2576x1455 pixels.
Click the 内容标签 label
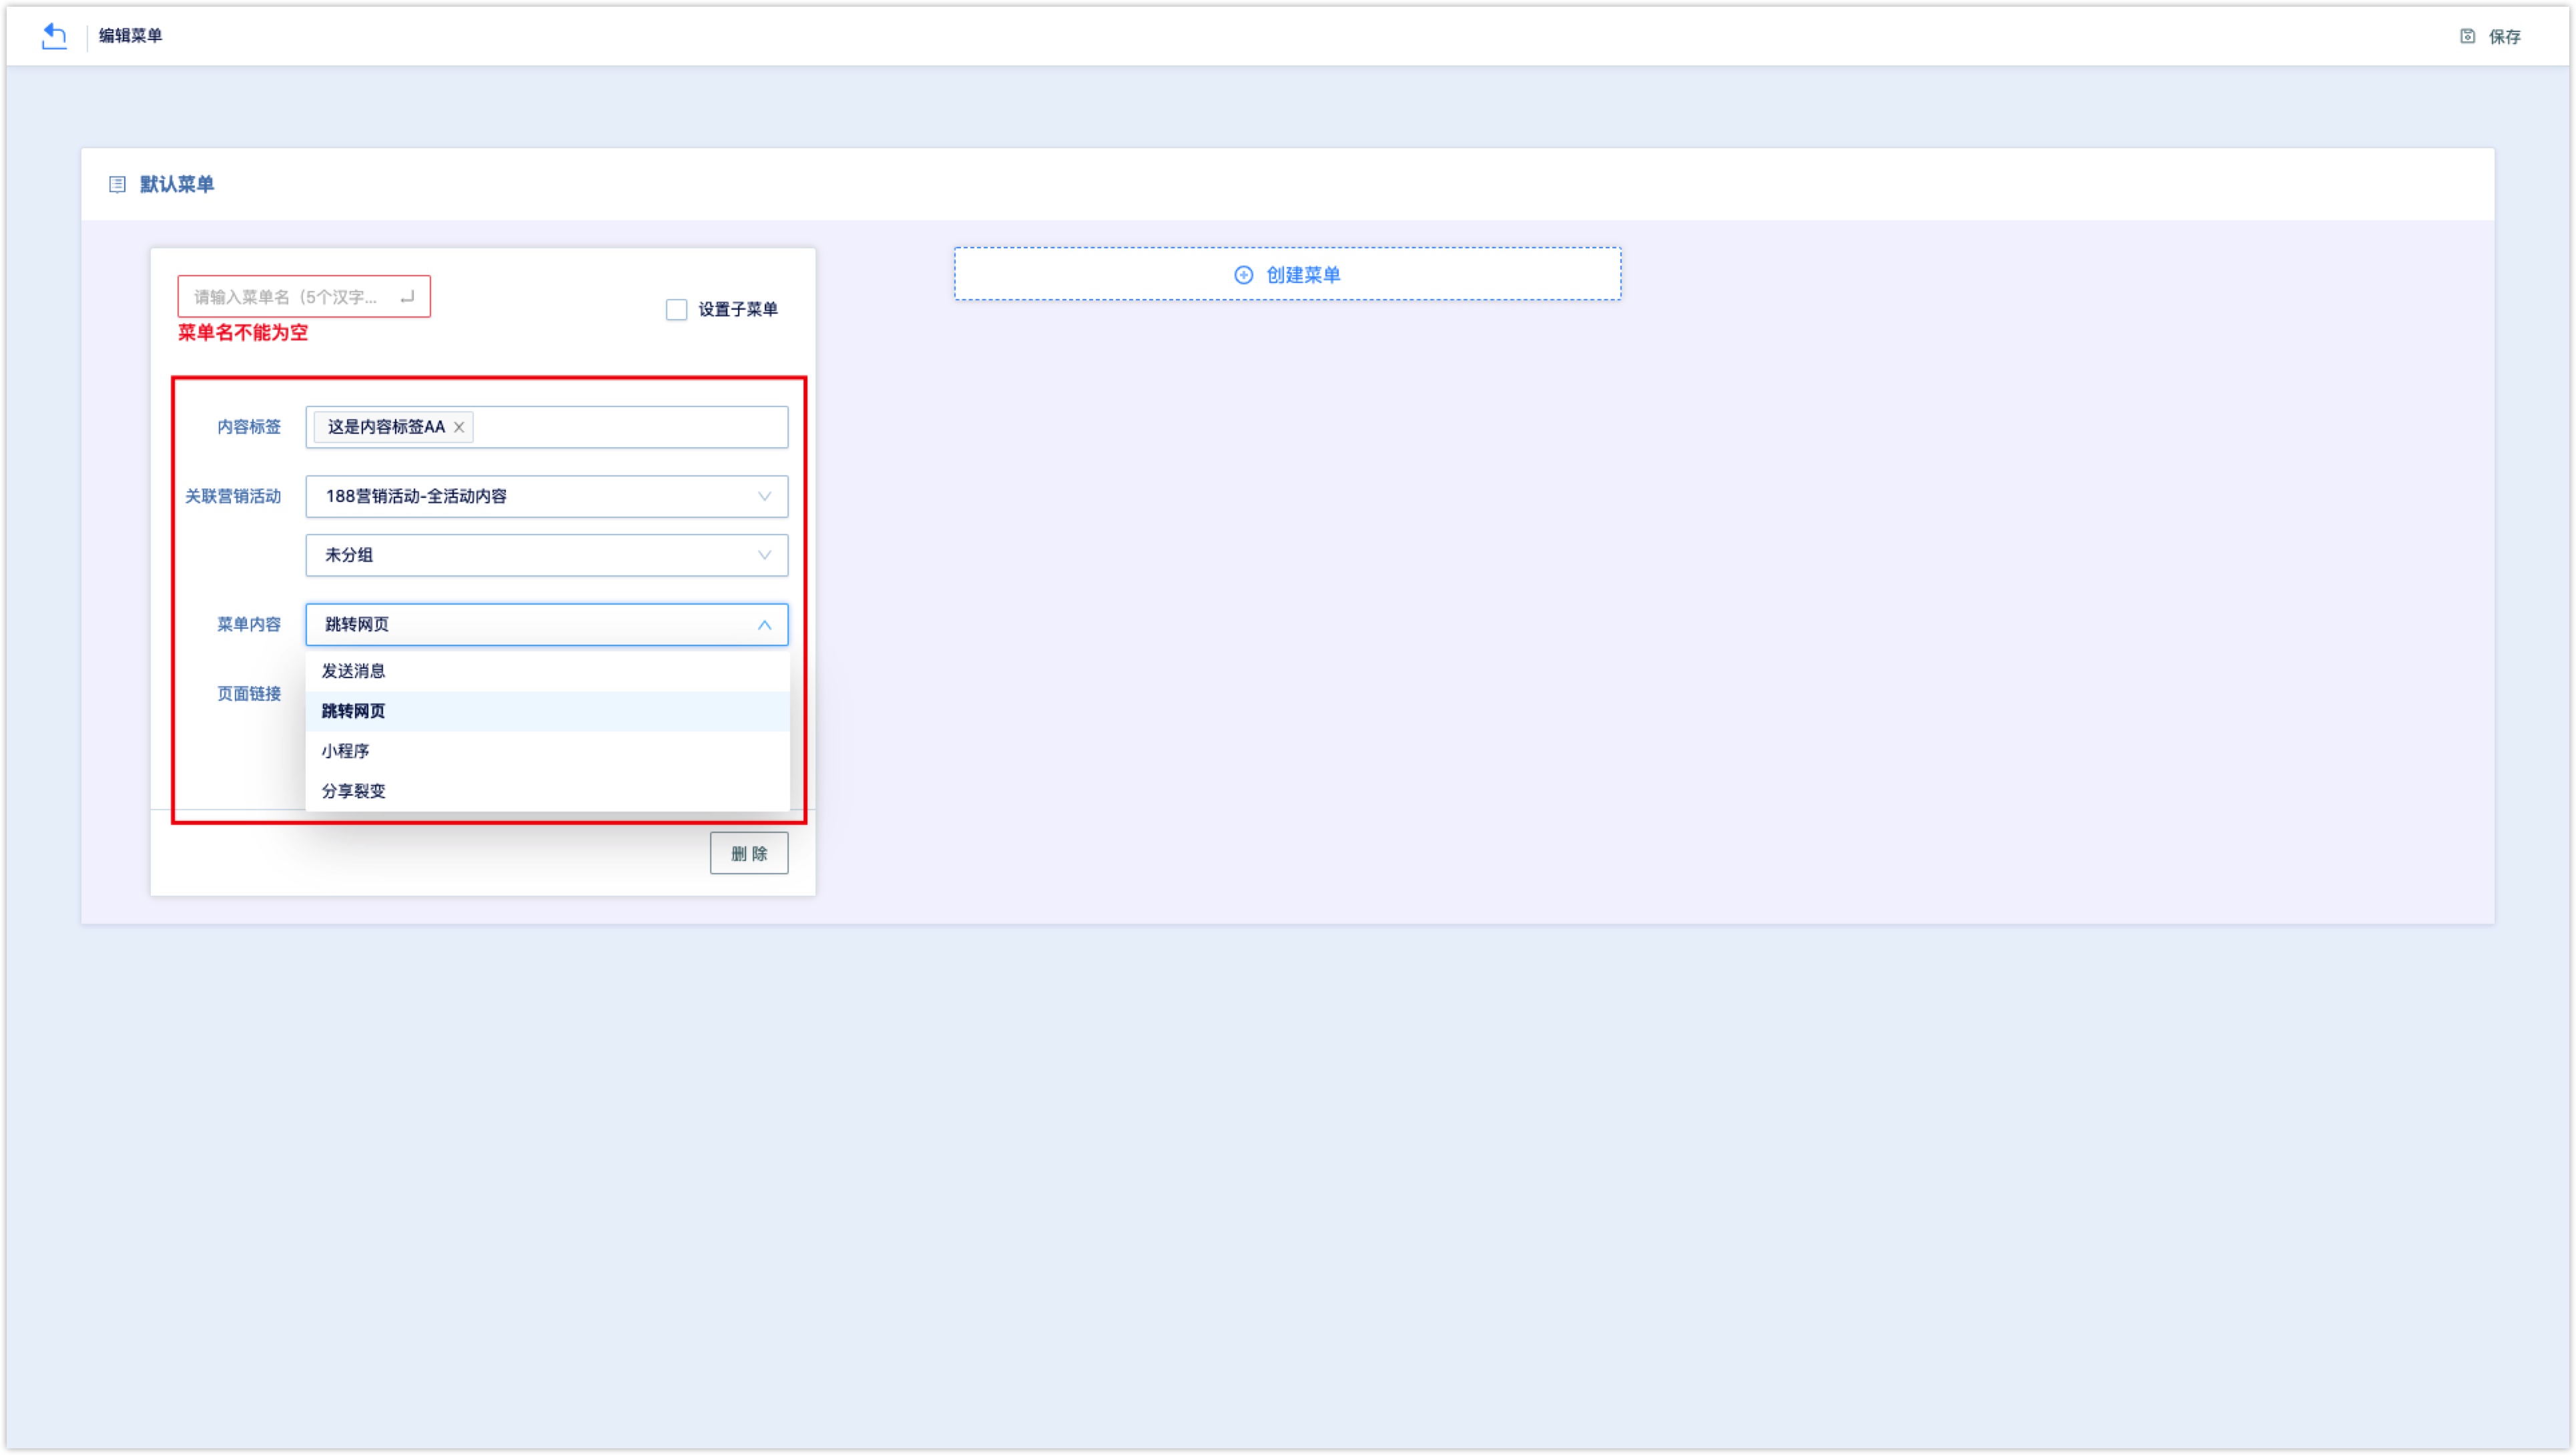(249, 427)
